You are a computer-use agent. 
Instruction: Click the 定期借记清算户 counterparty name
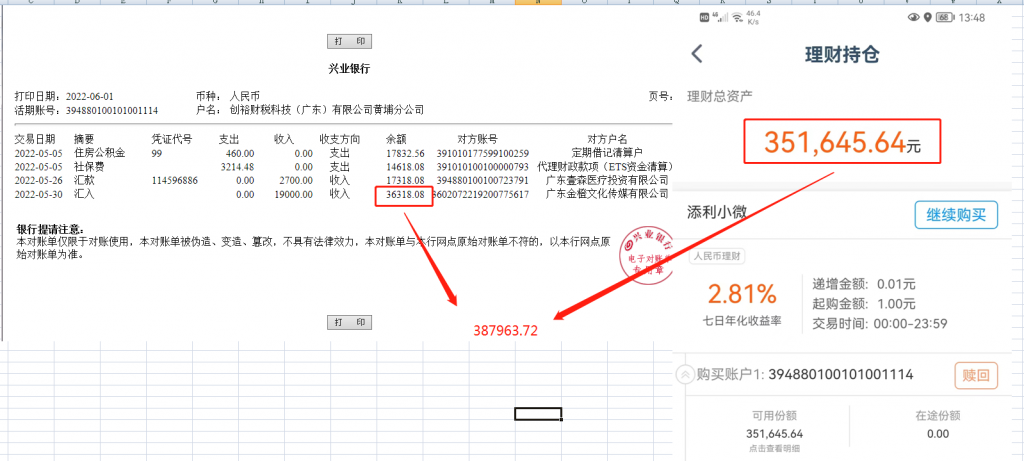tap(607, 153)
